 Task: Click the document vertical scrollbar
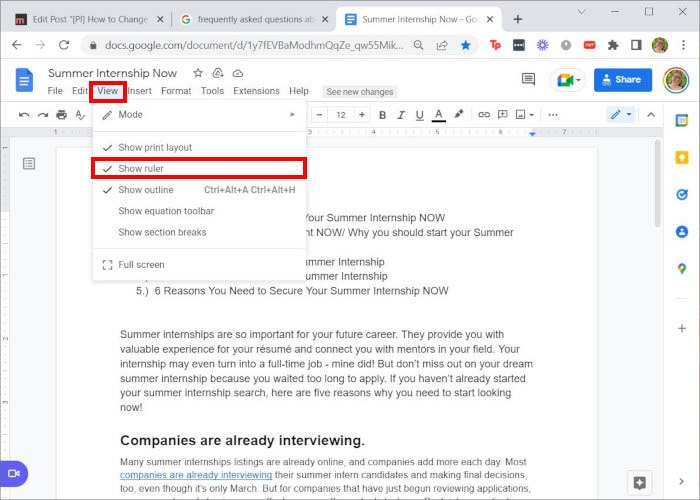point(657,183)
